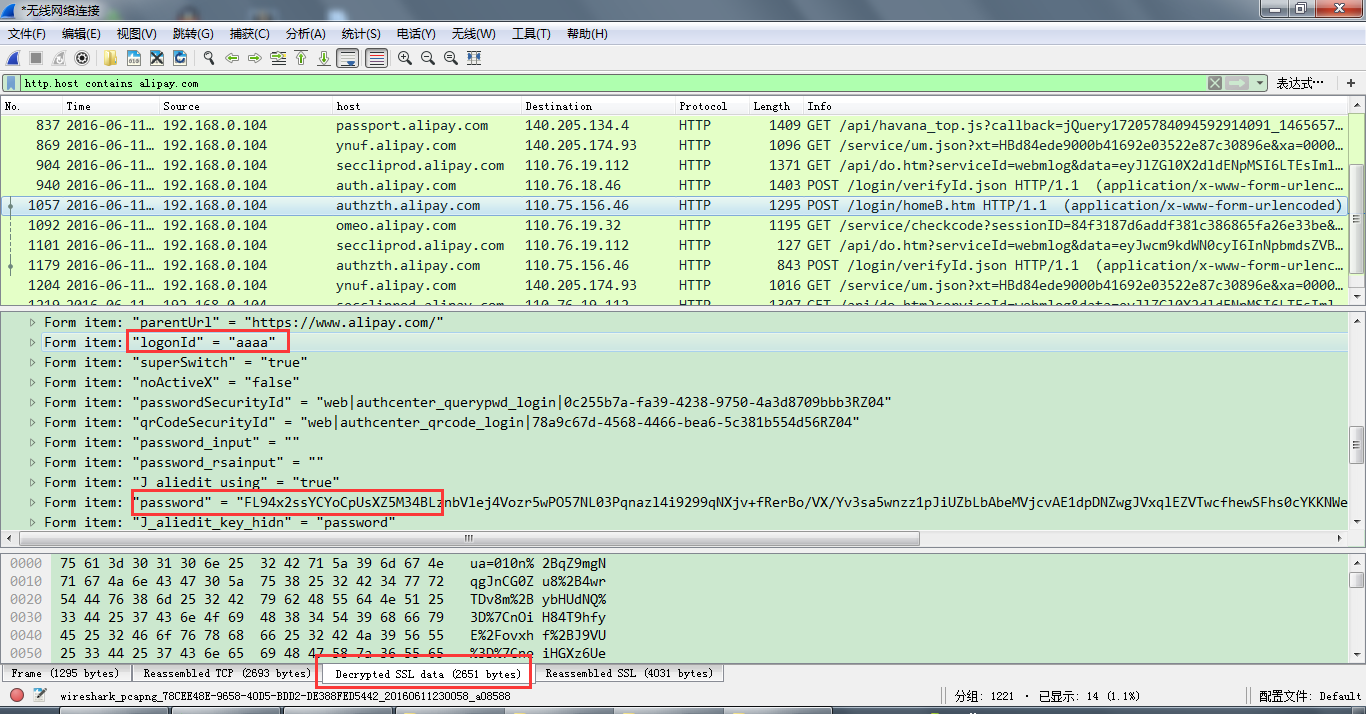Viewport: 1366px width, 714px height.
Task: Expand the "logonId" form item
Action: 32,342
